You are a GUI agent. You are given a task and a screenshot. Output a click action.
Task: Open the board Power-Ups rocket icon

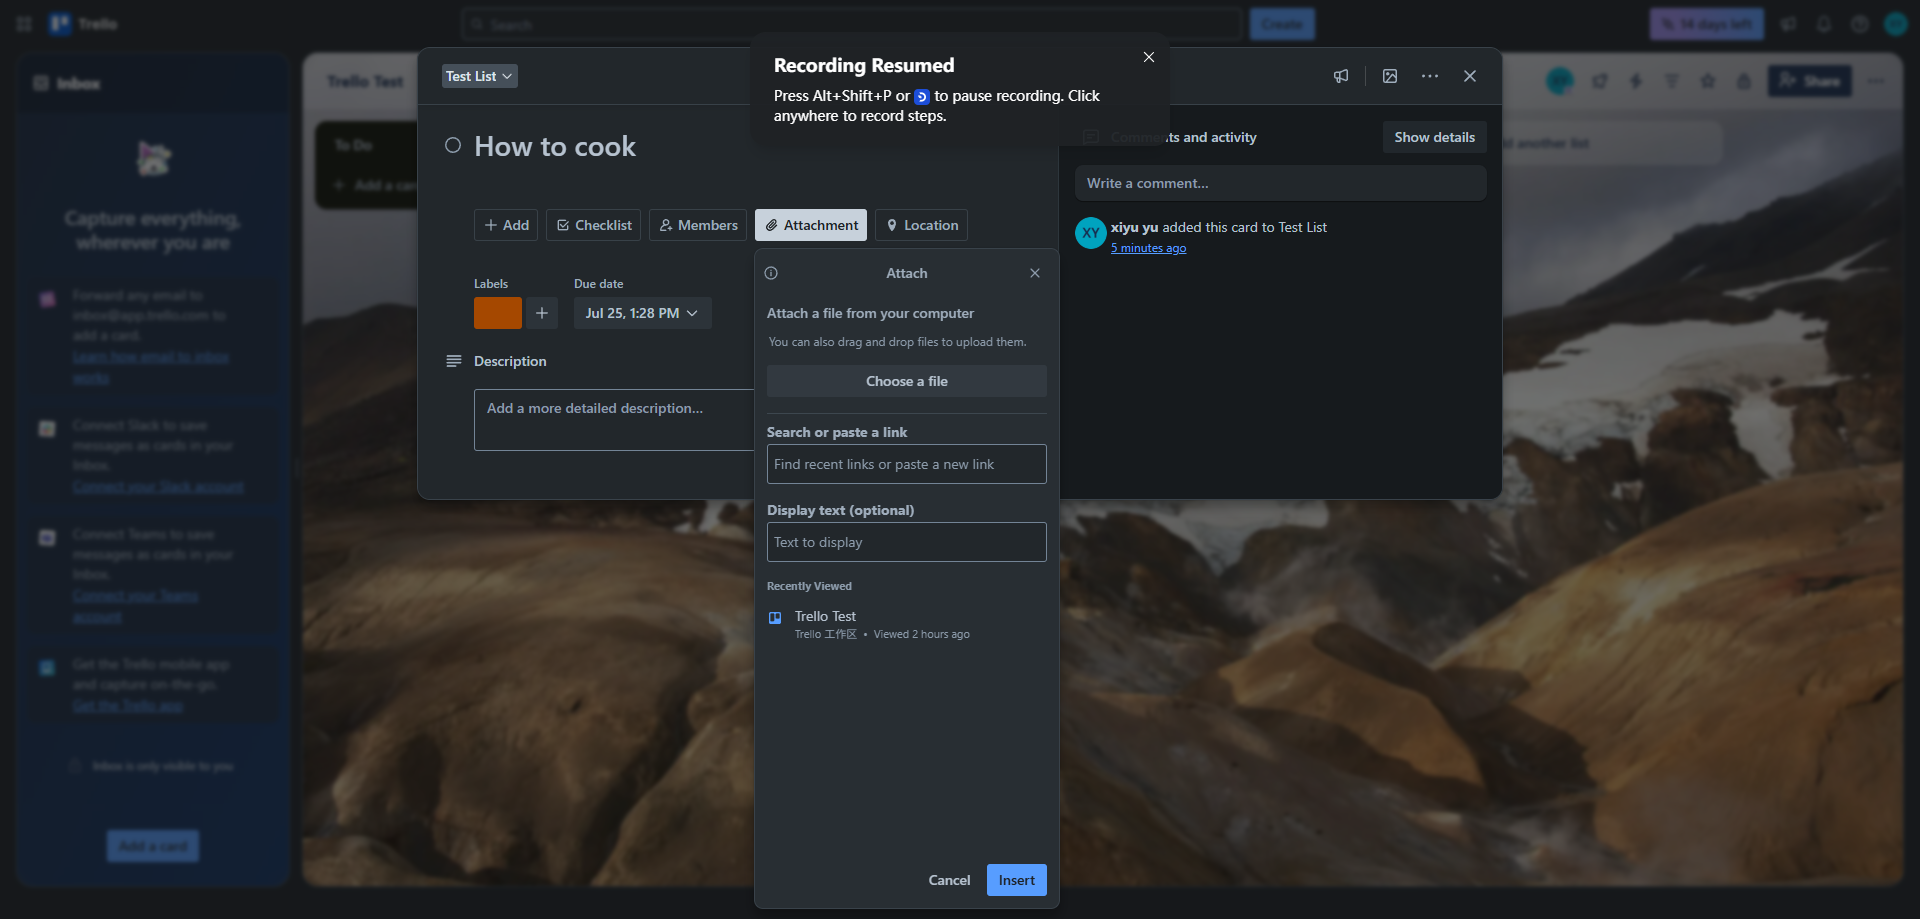click(x=1600, y=81)
